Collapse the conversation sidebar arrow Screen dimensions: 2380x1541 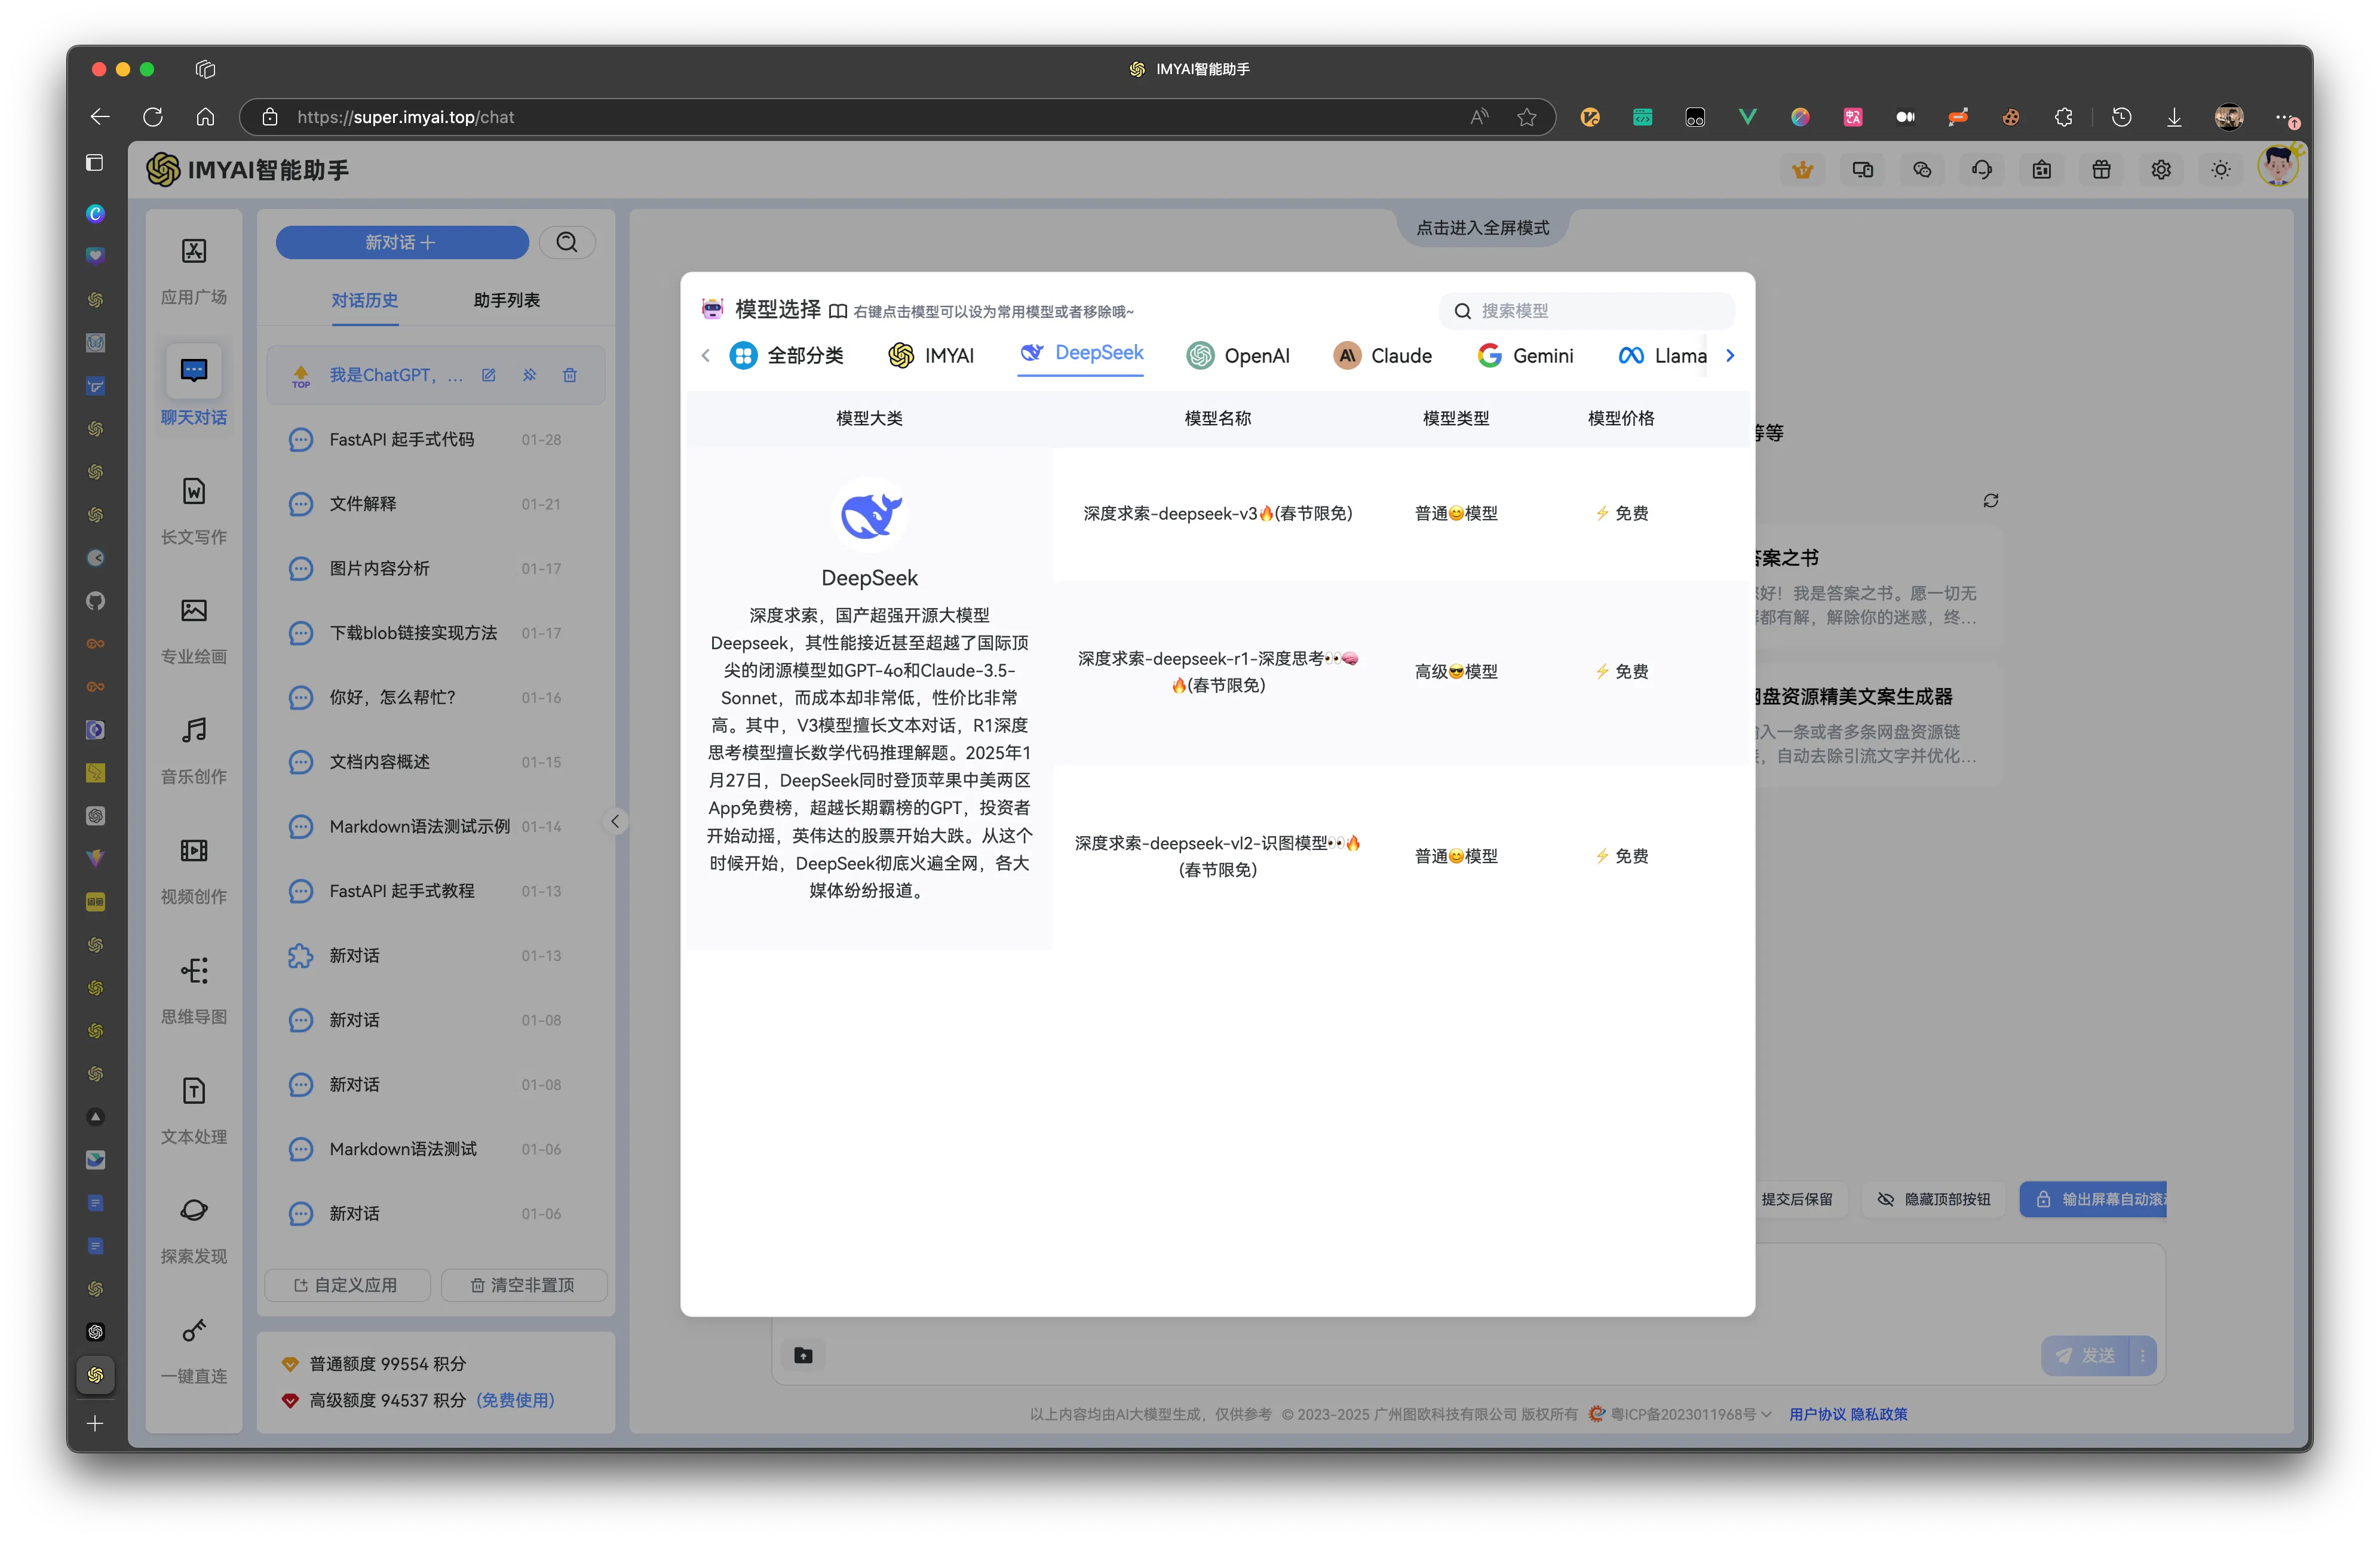(615, 821)
